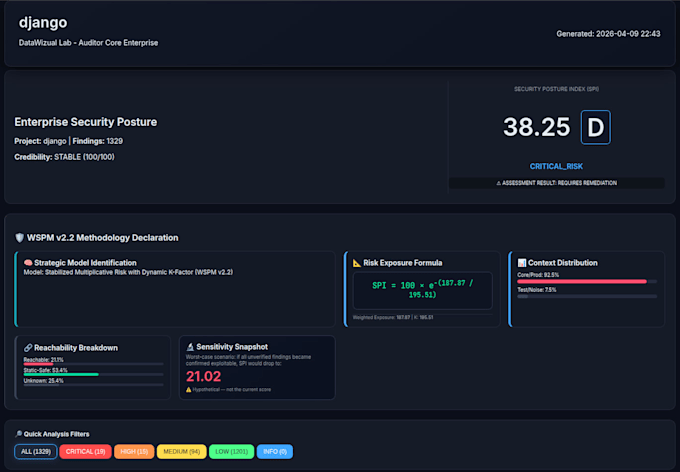Click the Project django Findings 1329 line
Viewport: 680px width, 472px height.
pyautogui.click(x=69, y=141)
